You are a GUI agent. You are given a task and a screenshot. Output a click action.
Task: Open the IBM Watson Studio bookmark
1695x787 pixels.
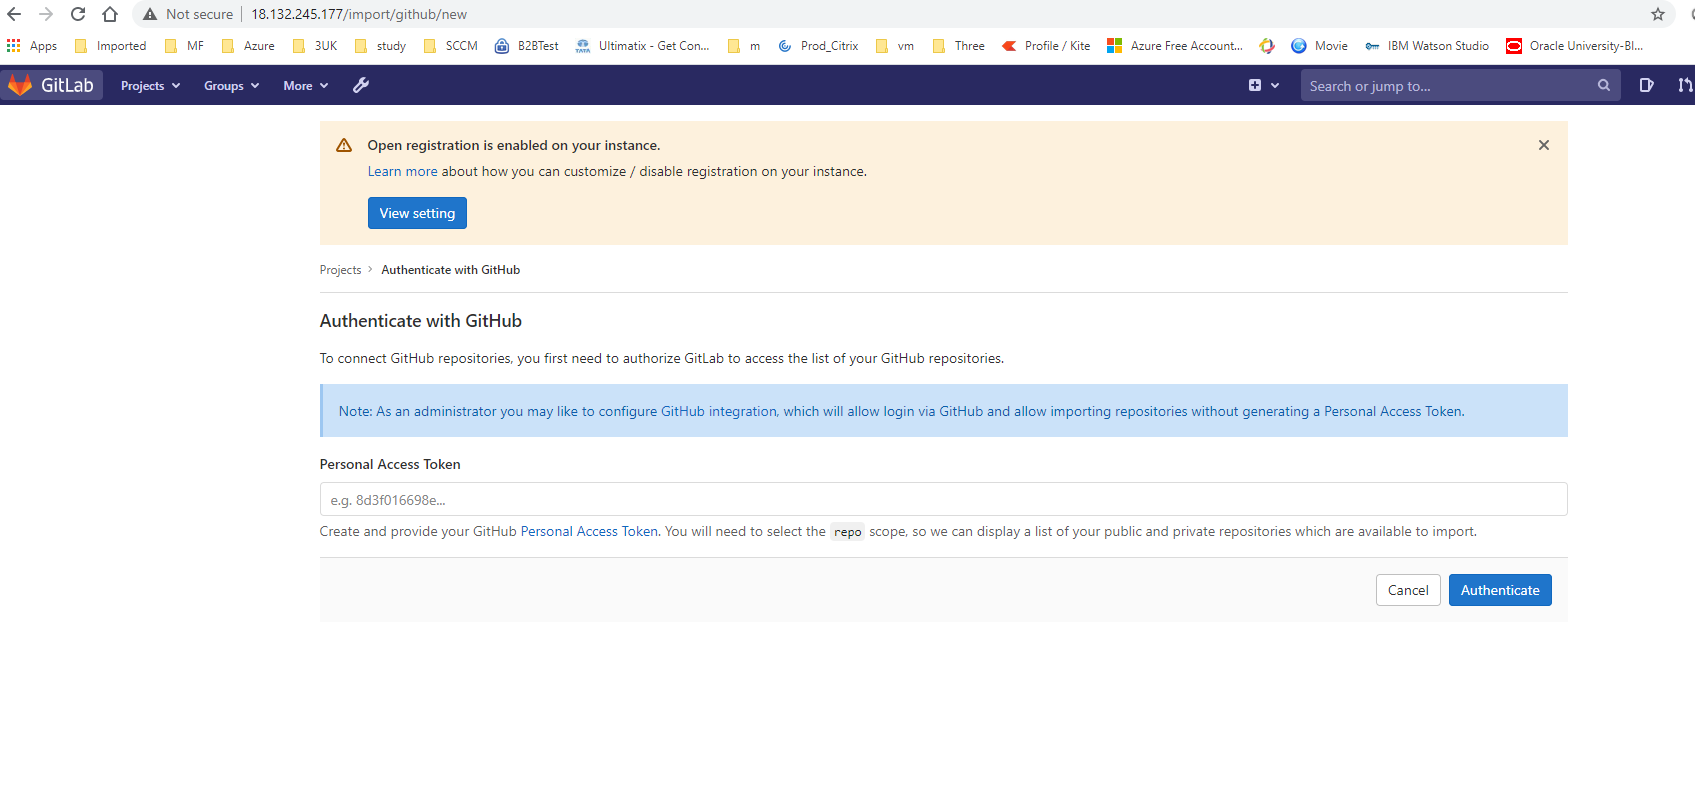click(x=1427, y=46)
